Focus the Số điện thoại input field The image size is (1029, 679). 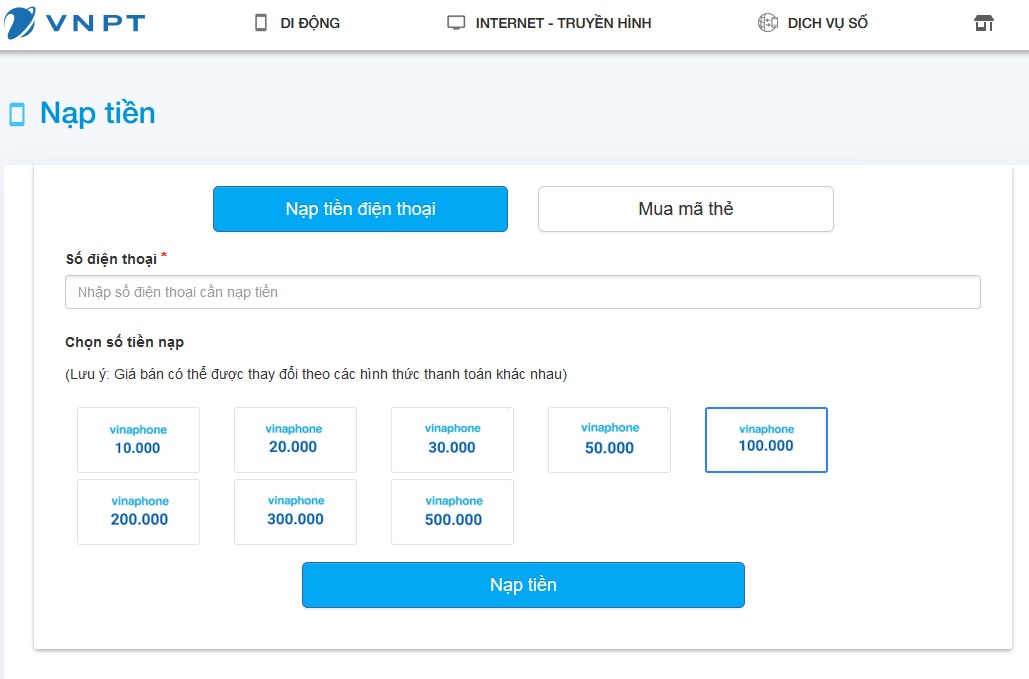point(522,292)
